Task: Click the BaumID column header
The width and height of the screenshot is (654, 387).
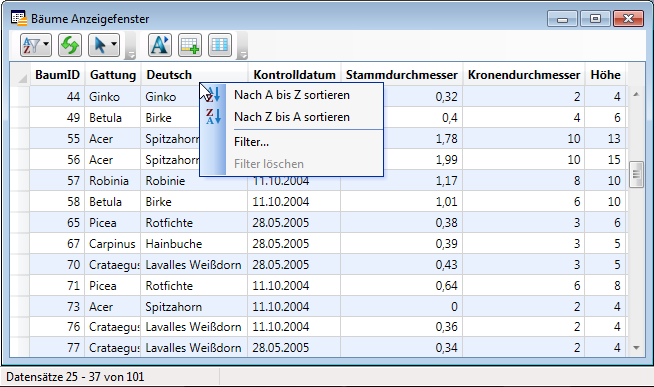Action: coord(57,75)
